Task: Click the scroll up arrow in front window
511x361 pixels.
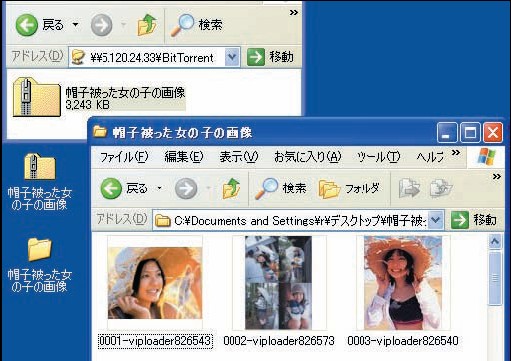Action: 495,241
